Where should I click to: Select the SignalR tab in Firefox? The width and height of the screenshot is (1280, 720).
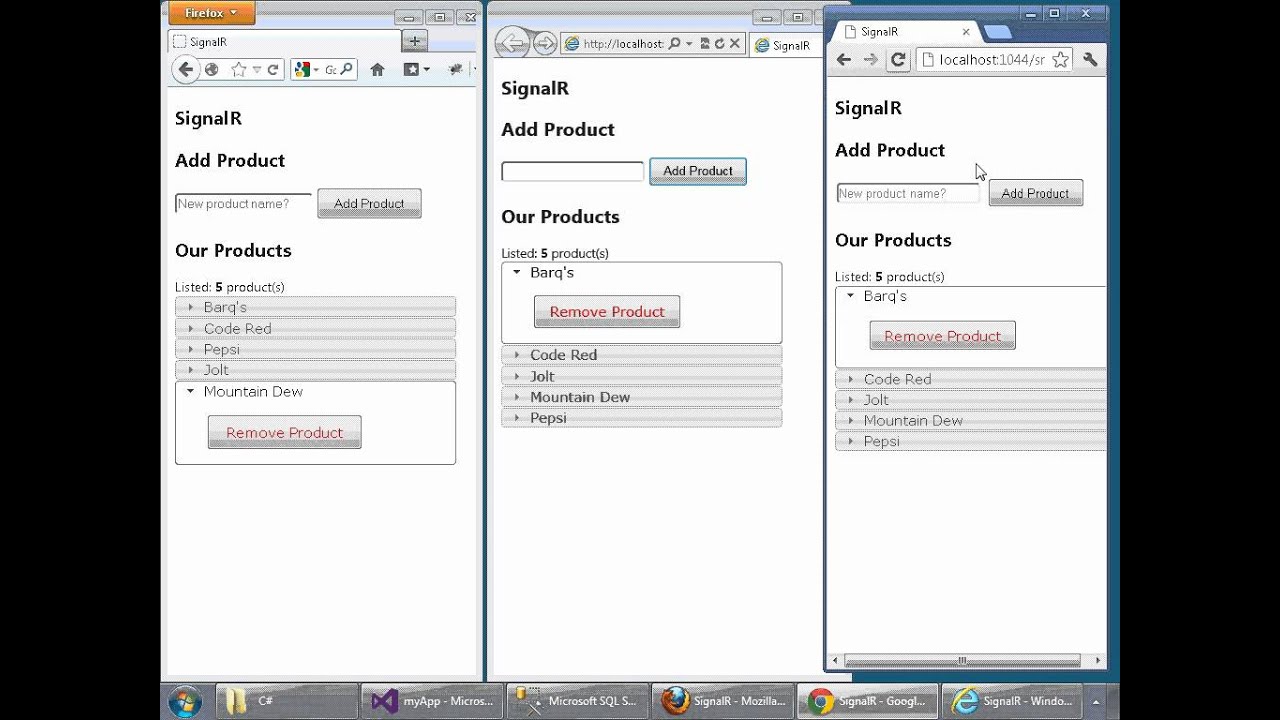click(283, 42)
